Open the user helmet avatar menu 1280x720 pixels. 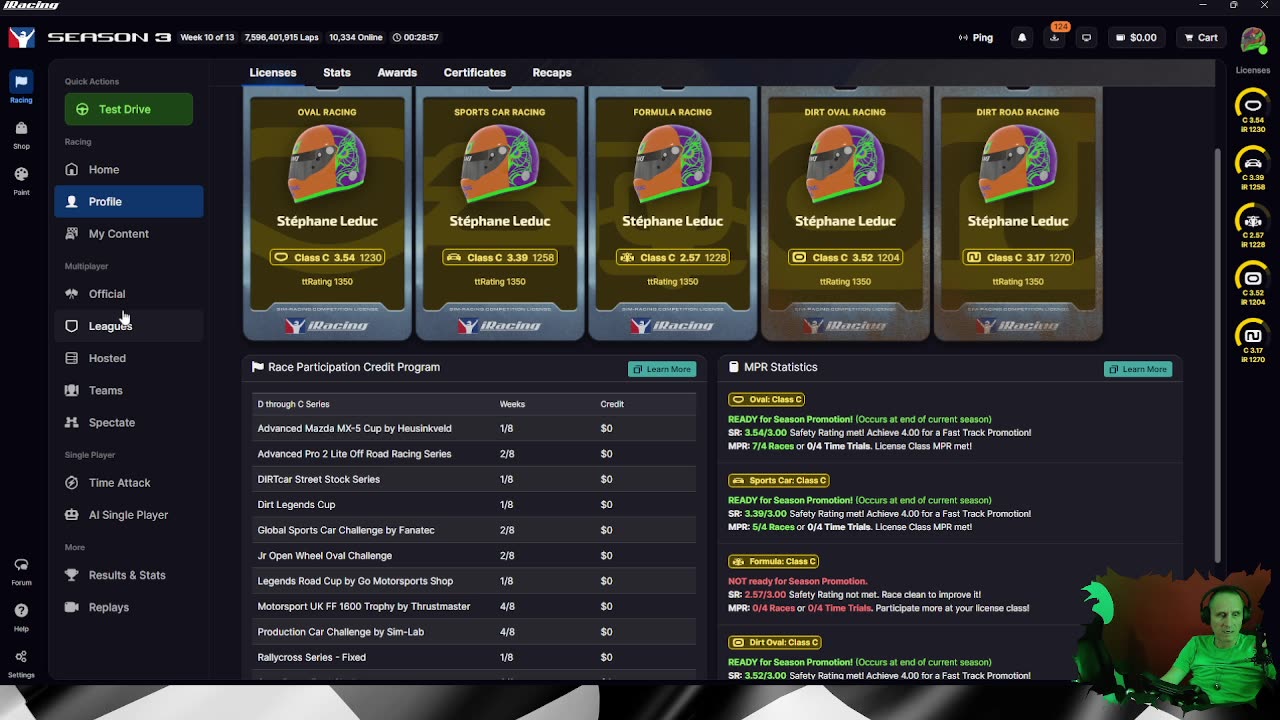[x=1253, y=40]
